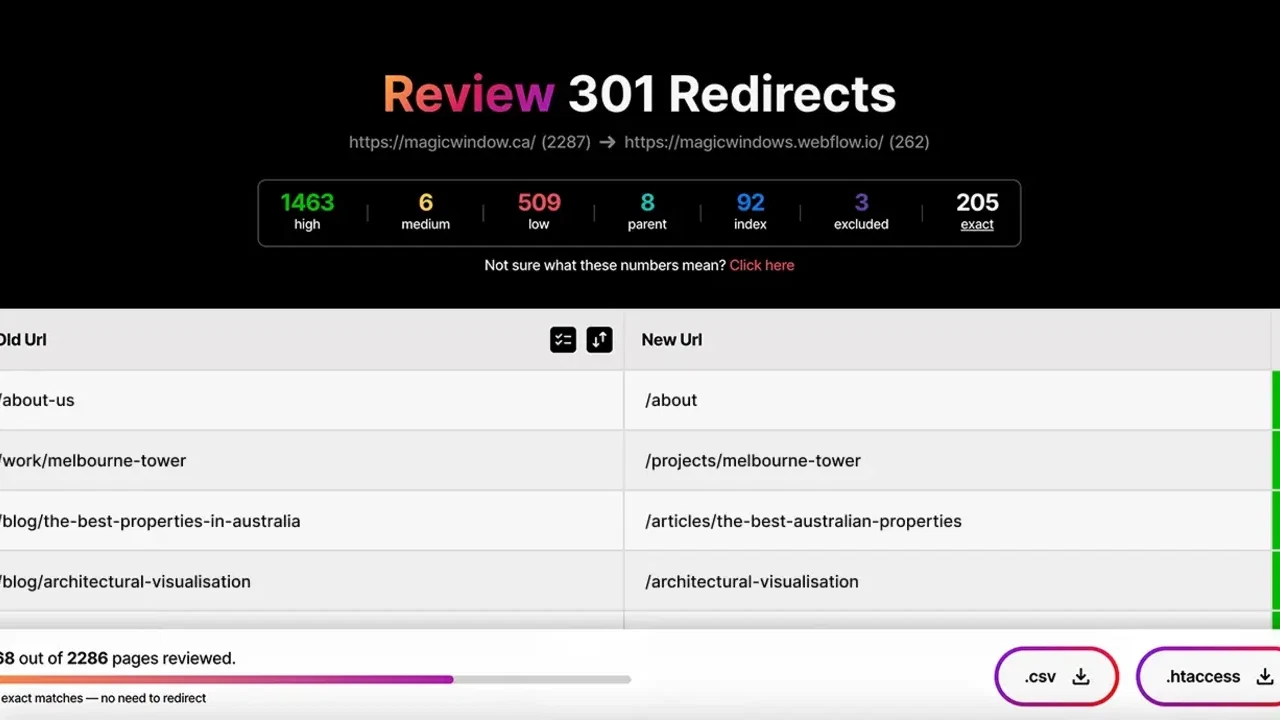Open the 'Click here' help link

(x=761, y=265)
